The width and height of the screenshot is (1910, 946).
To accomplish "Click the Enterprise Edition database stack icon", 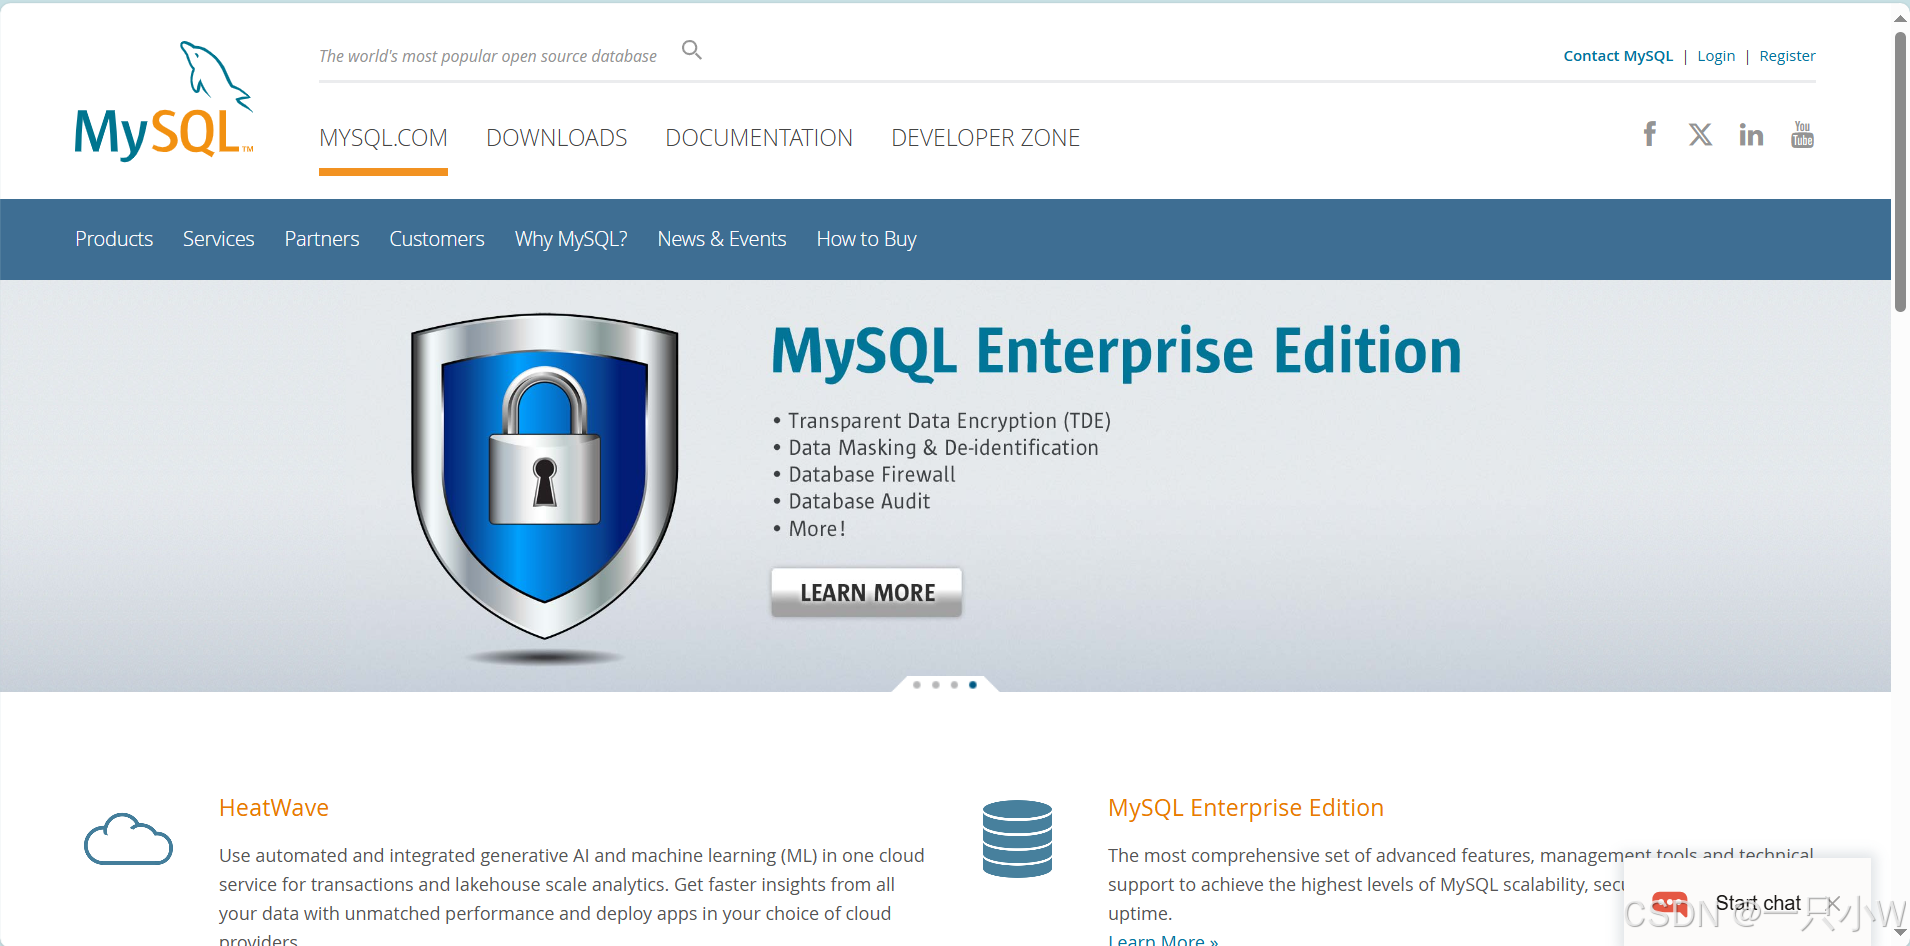I will pyautogui.click(x=1017, y=839).
